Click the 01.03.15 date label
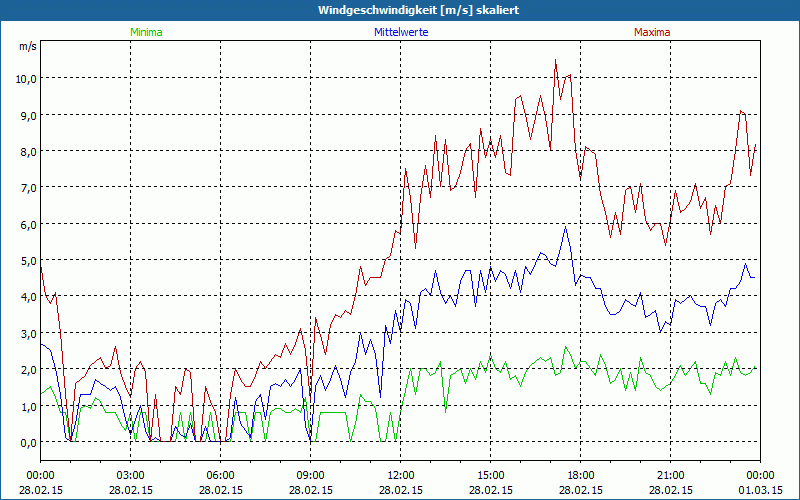 click(760, 490)
